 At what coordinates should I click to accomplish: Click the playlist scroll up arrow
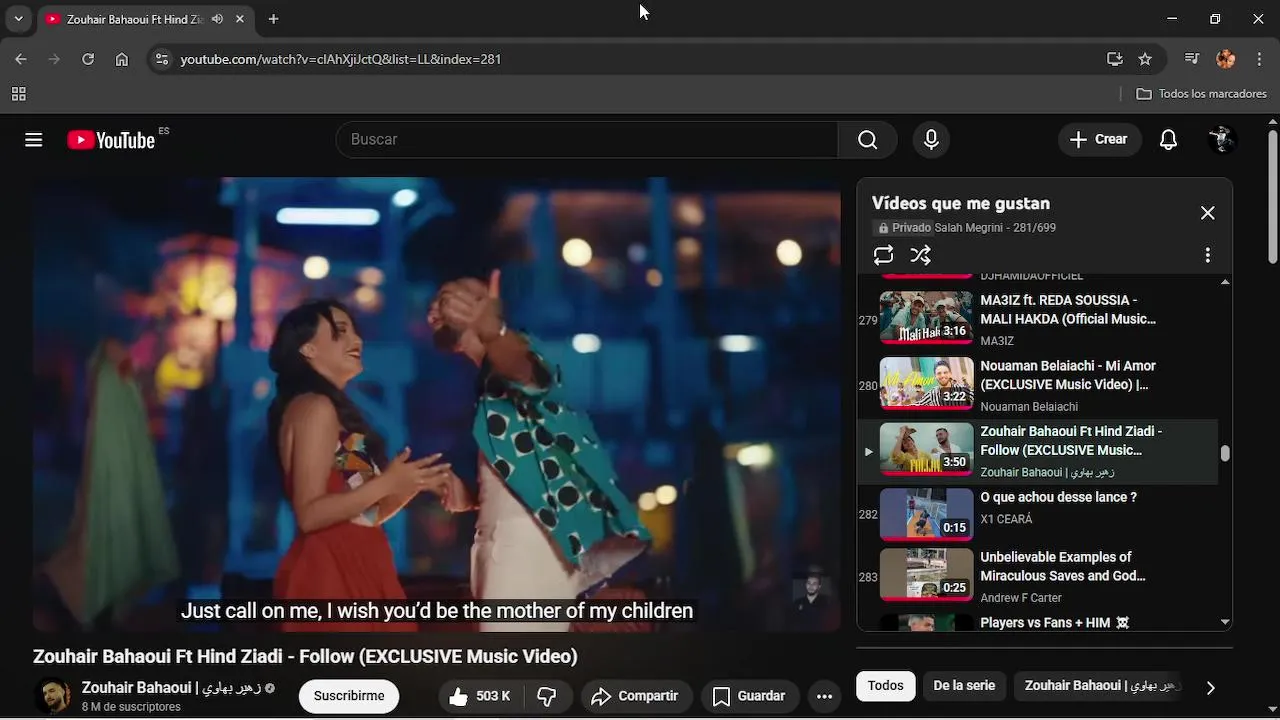[1225, 282]
